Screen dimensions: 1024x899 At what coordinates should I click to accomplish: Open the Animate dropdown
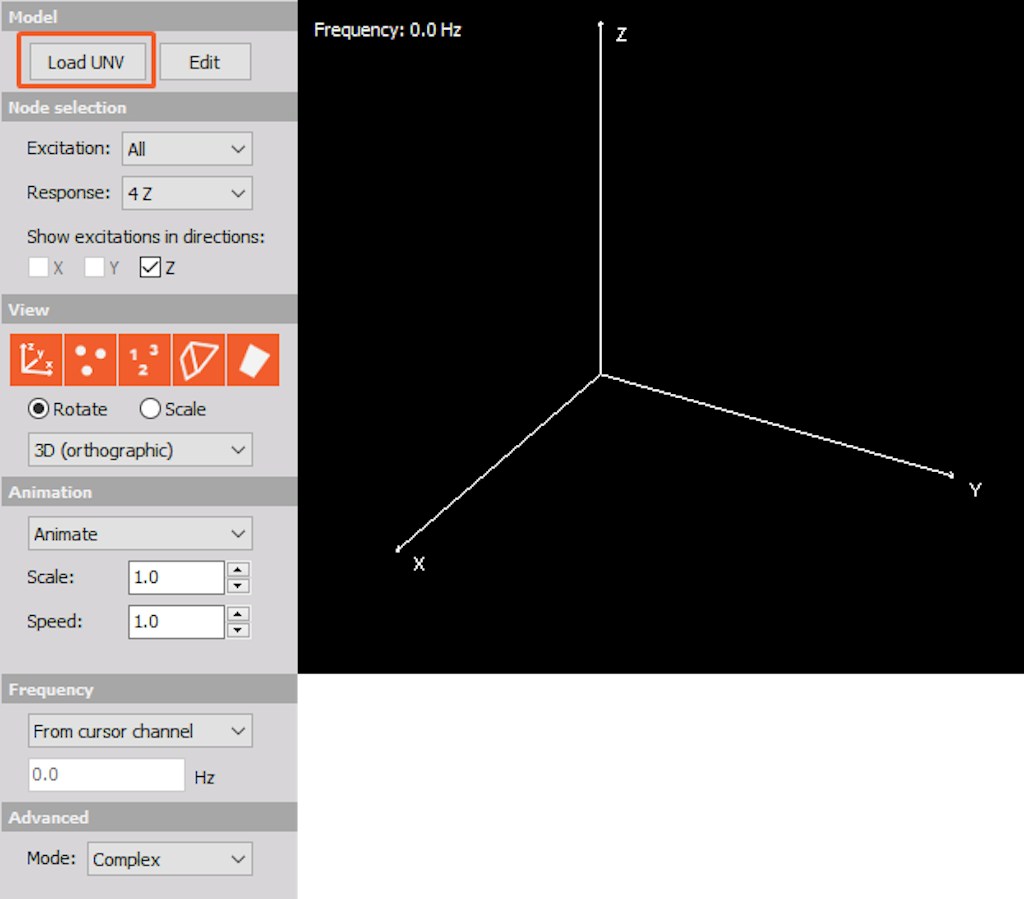click(140, 533)
